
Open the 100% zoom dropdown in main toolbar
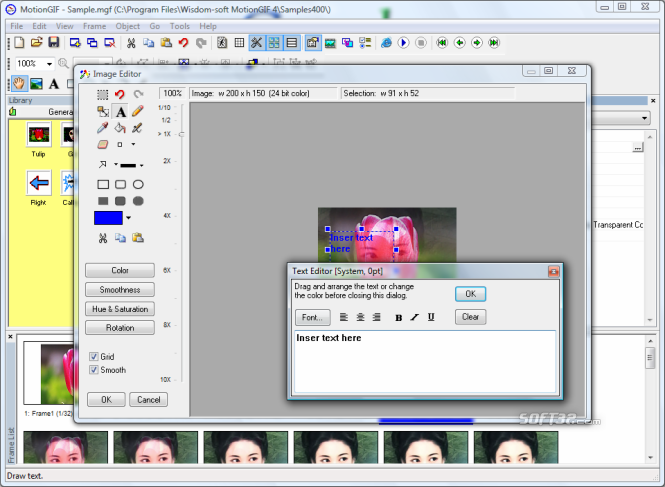coord(49,64)
